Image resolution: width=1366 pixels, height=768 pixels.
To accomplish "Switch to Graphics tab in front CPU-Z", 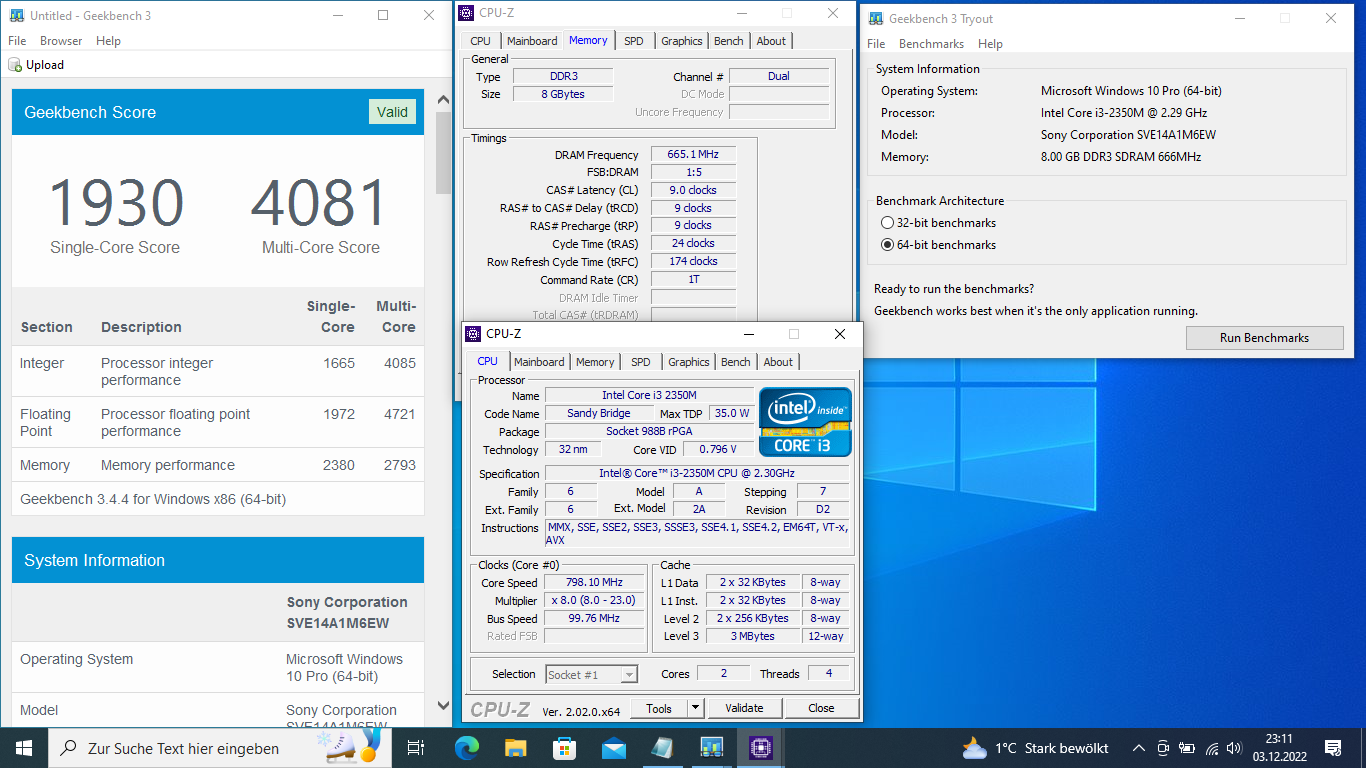I will pos(689,362).
